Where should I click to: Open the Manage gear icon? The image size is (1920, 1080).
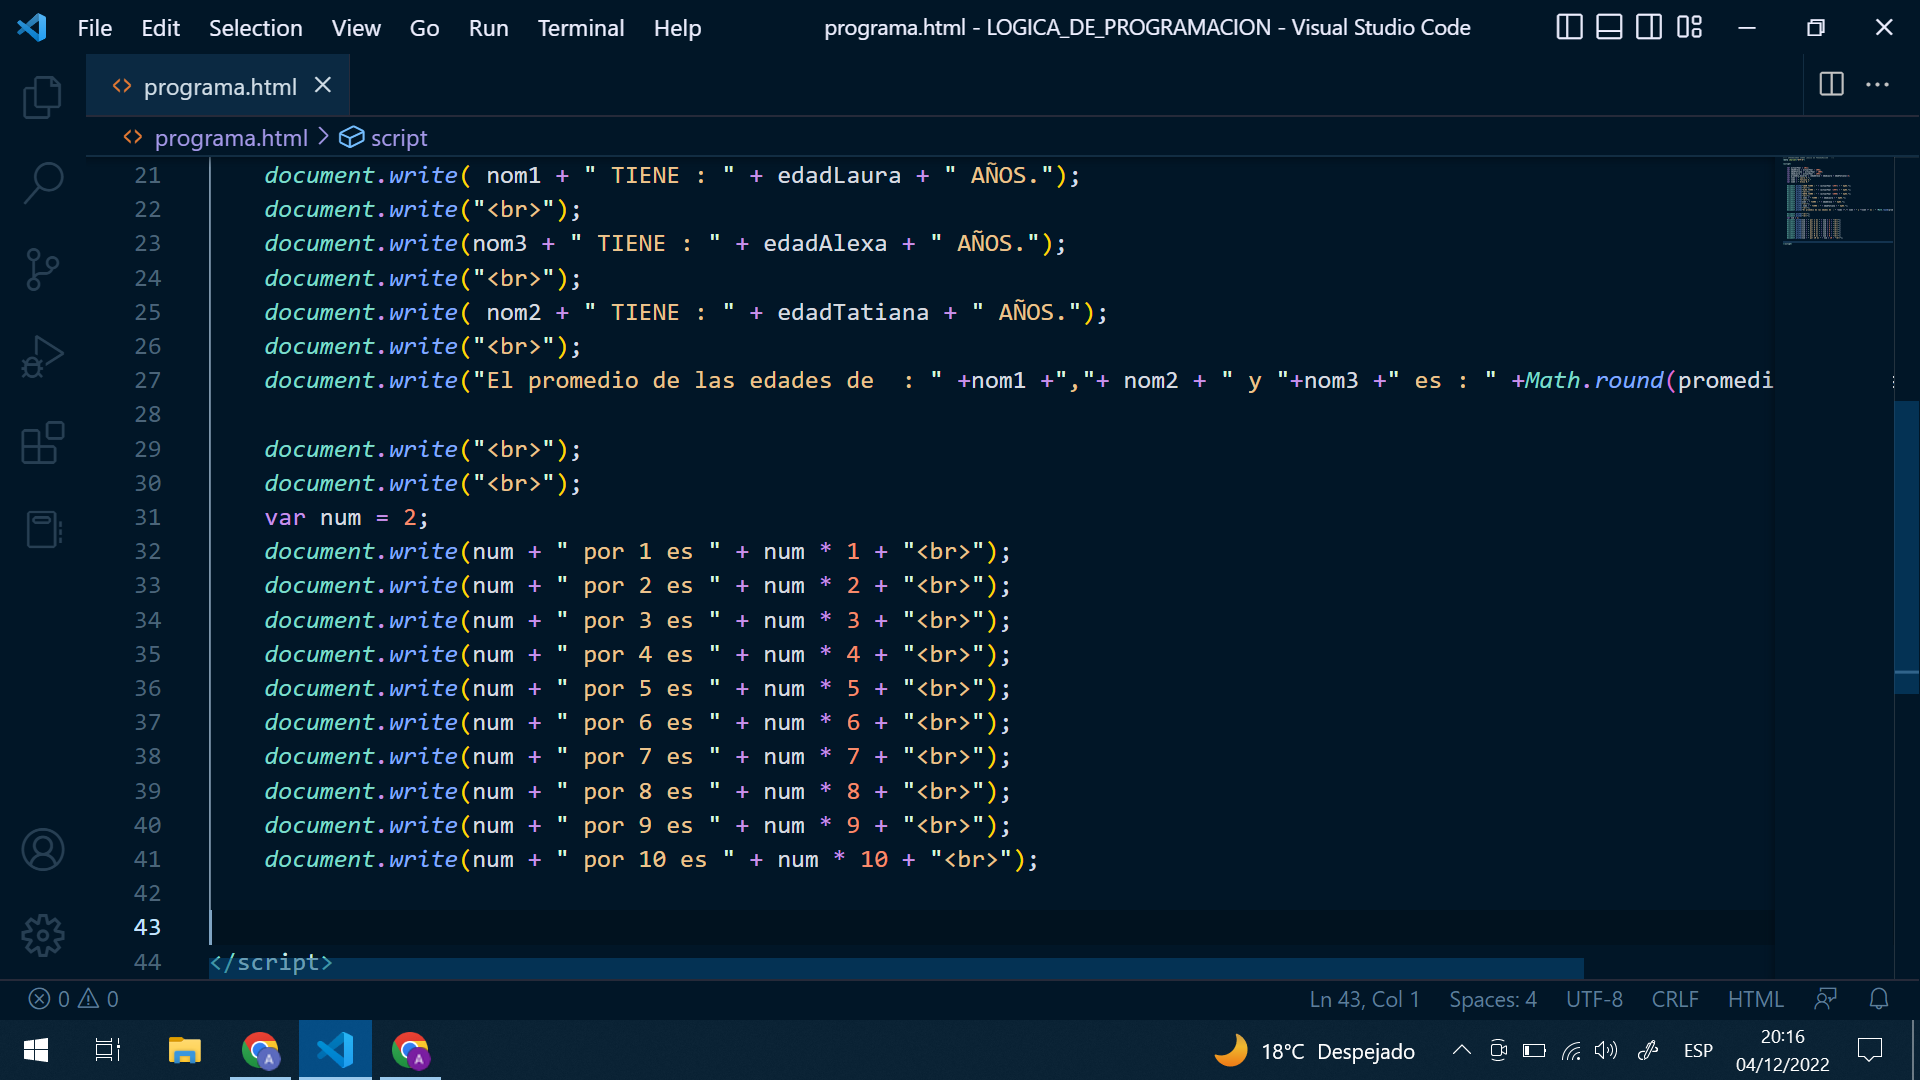(x=42, y=936)
